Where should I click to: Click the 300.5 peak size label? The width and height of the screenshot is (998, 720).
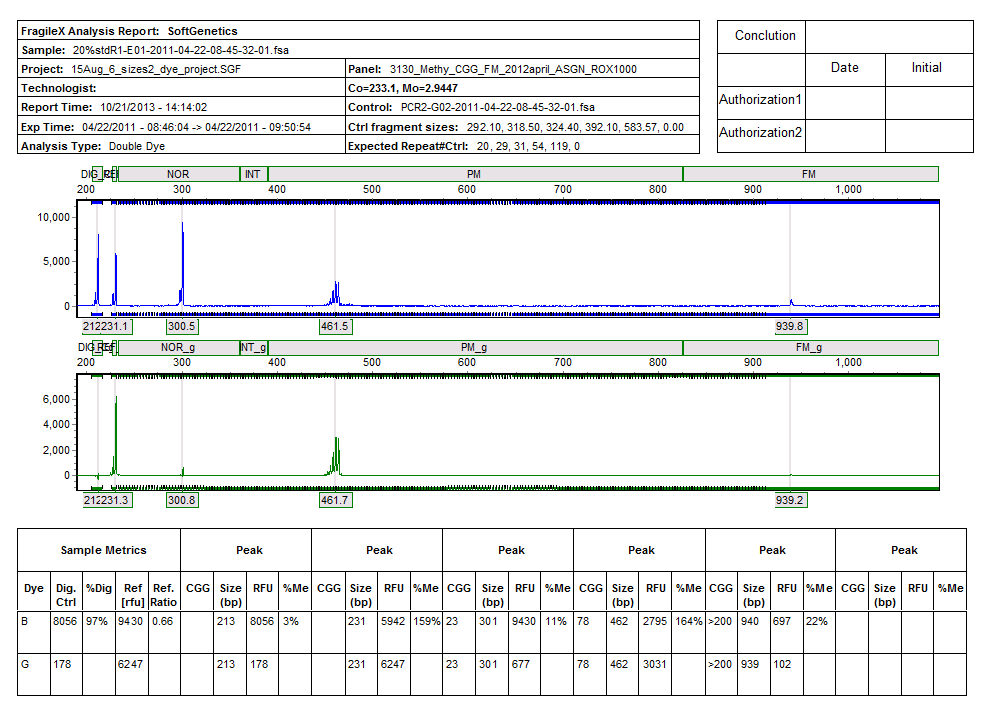tap(182, 327)
